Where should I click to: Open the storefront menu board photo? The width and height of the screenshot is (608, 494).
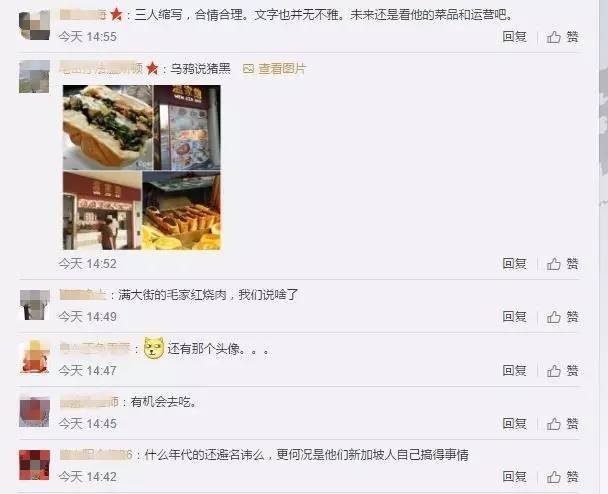(187, 127)
